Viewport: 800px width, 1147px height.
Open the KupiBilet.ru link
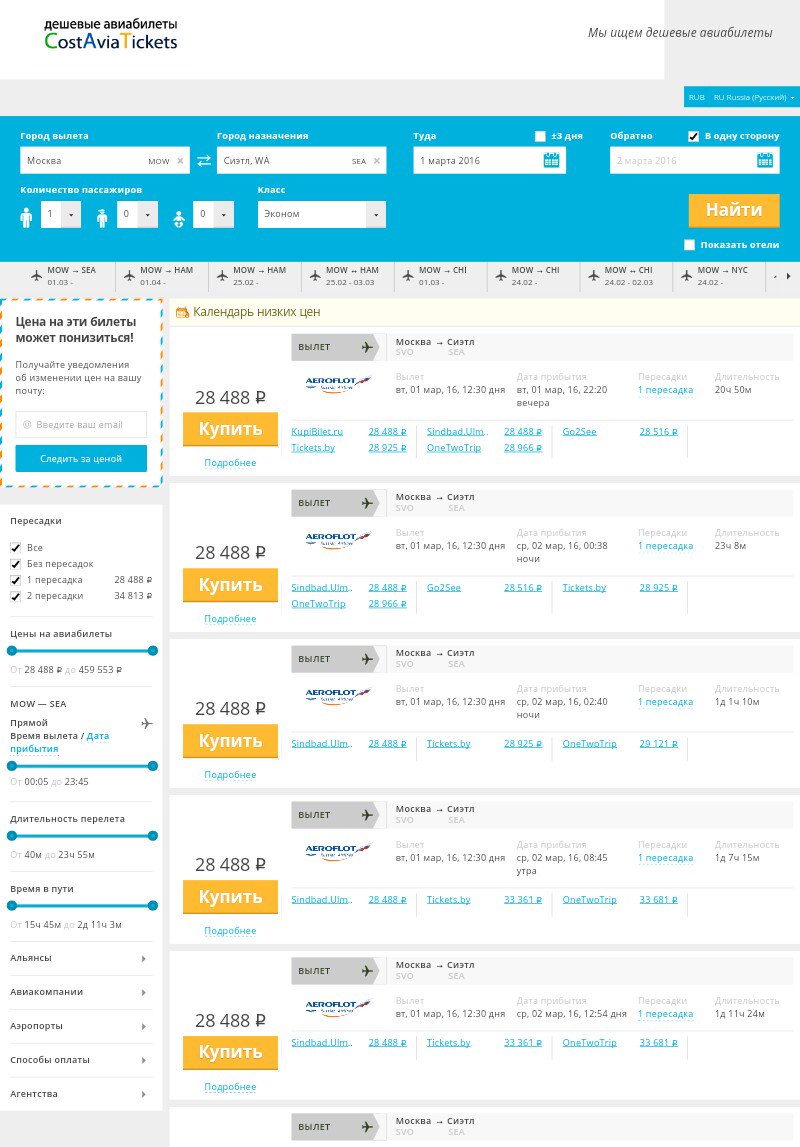pyautogui.click(x=317, y=432)
